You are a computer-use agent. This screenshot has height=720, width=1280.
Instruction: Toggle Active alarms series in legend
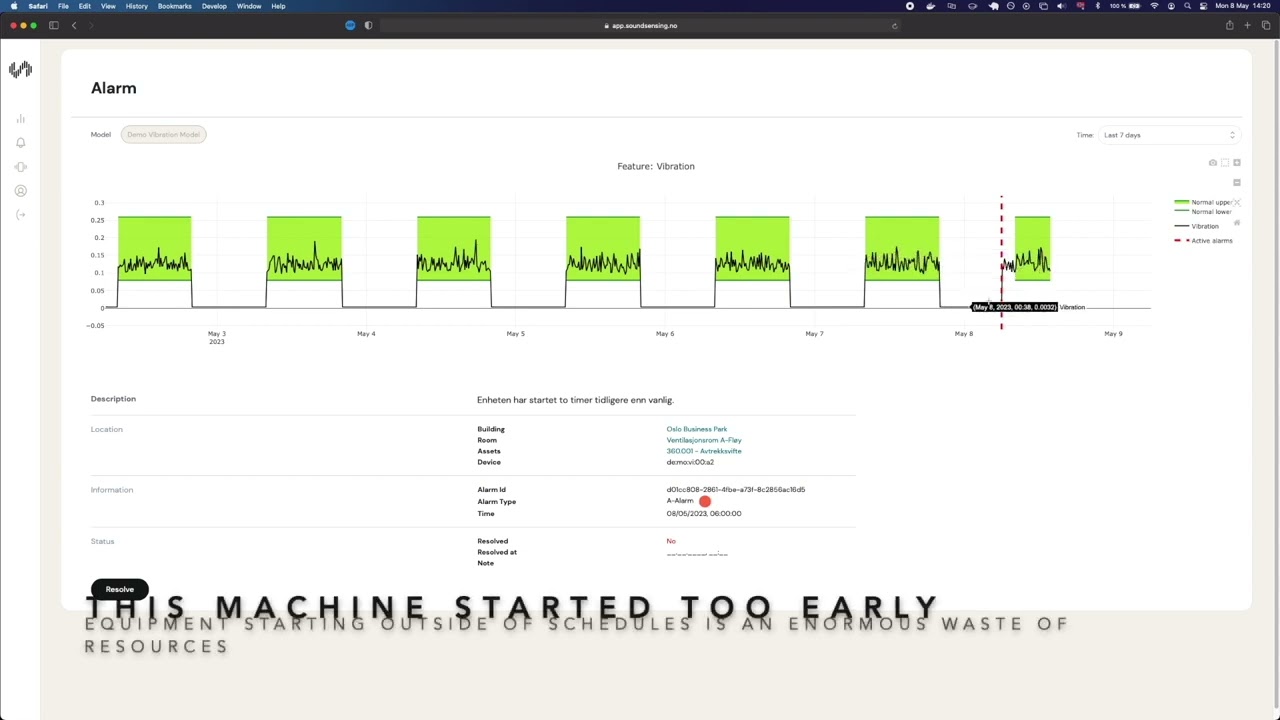point(1204,240)
